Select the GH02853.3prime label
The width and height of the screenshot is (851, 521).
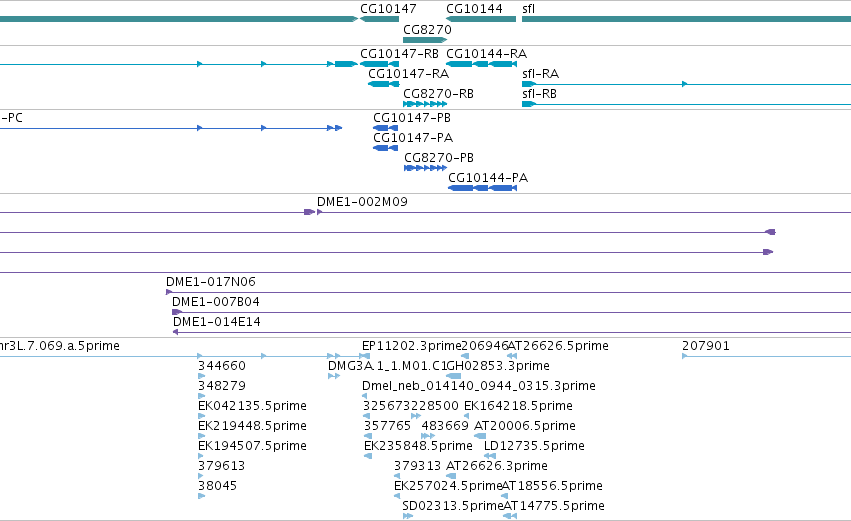(498, 366)
